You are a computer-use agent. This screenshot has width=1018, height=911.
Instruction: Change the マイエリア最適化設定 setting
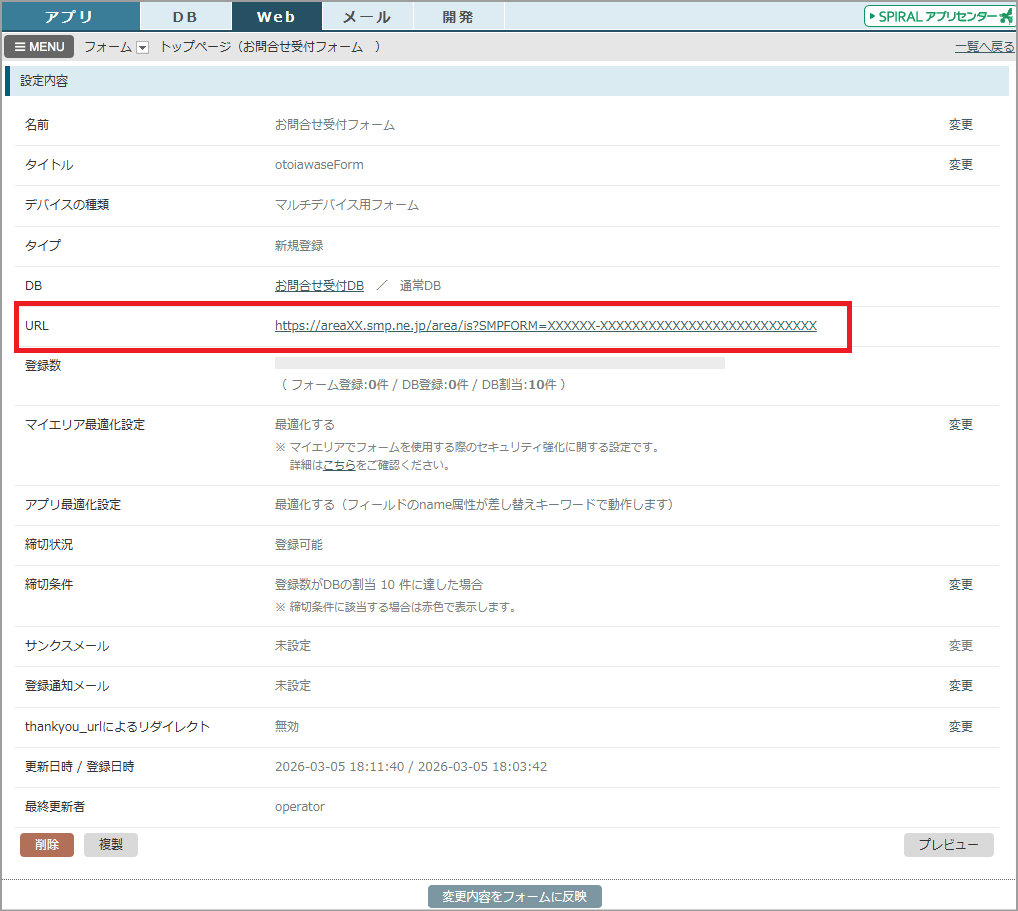(x=960, y=425)
